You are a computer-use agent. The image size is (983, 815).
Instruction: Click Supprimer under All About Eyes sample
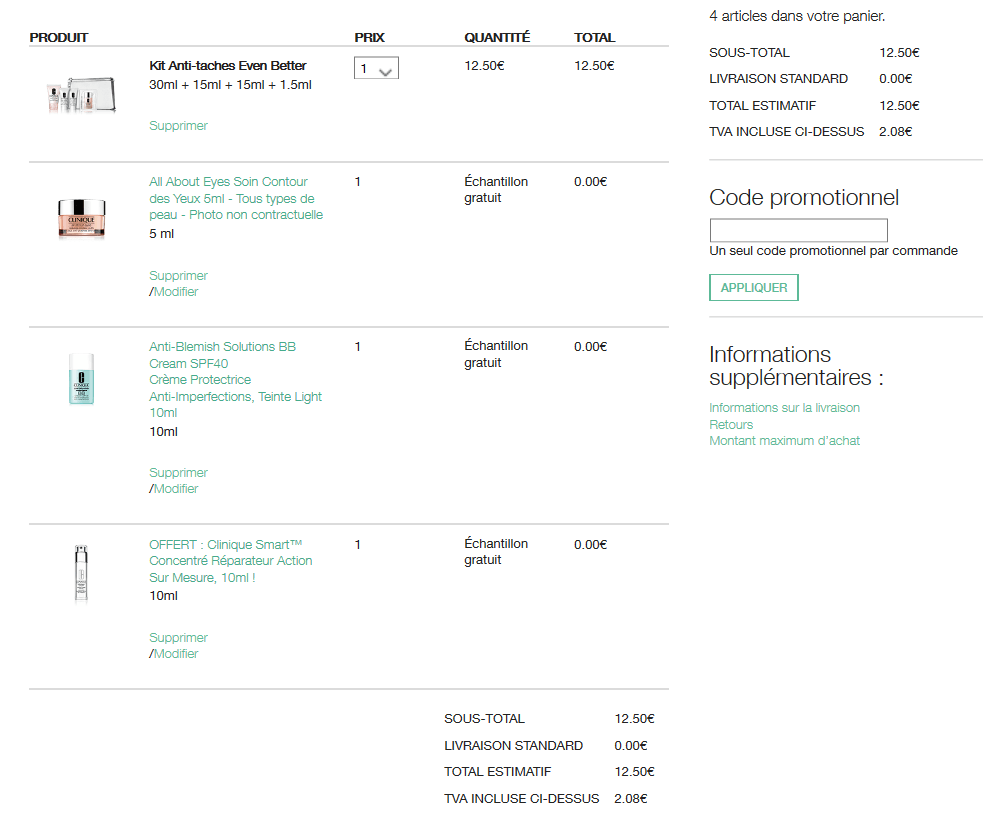(x=178, y=276)
